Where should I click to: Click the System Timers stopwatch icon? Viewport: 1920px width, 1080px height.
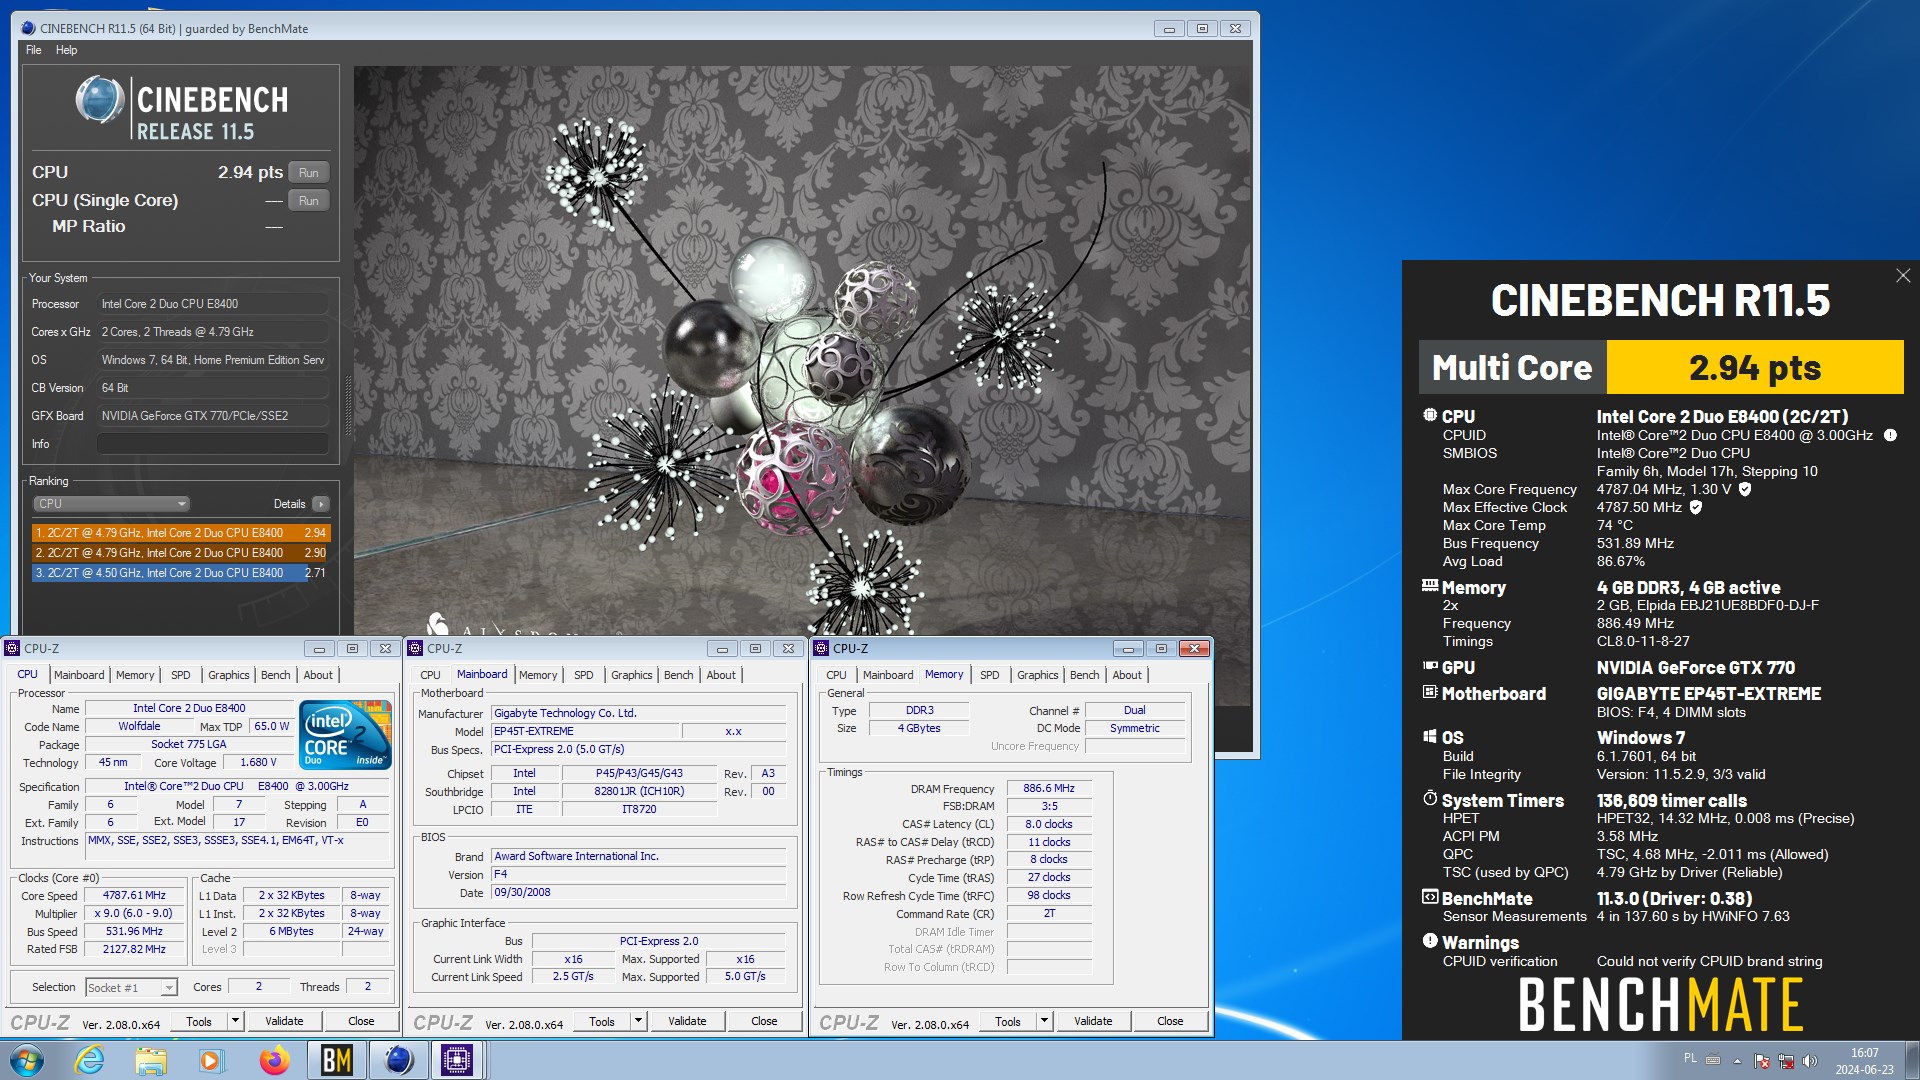(1430, 799)
